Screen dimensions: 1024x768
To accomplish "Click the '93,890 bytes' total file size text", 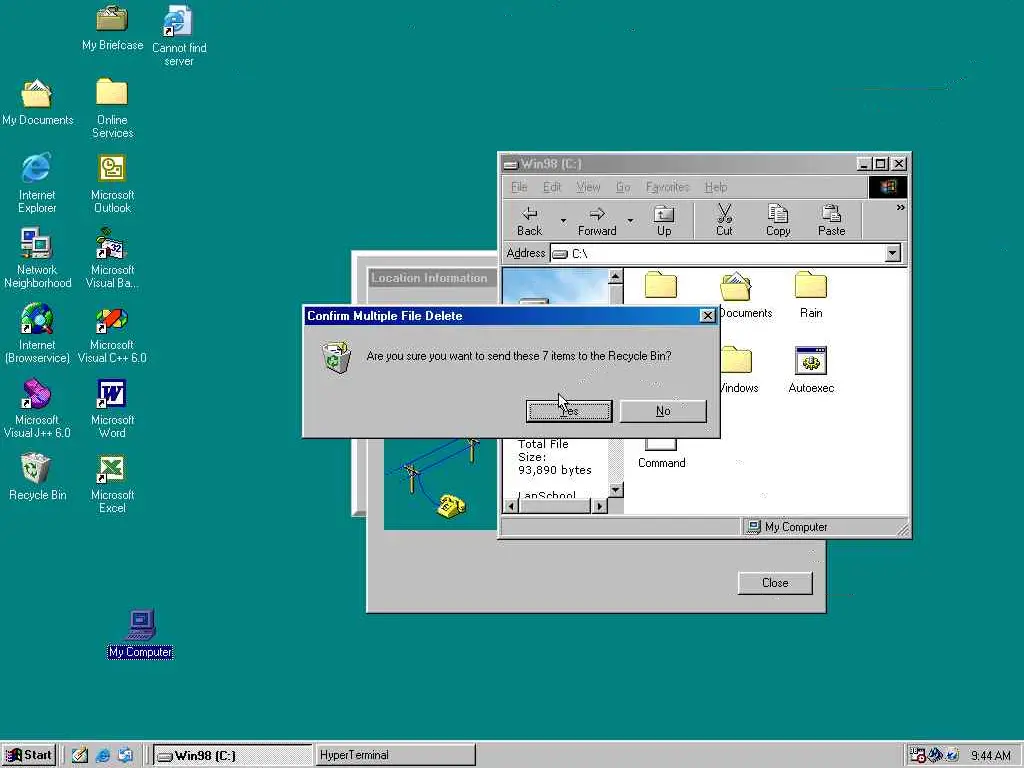I will pyautogui.click(x=554, y=470).
